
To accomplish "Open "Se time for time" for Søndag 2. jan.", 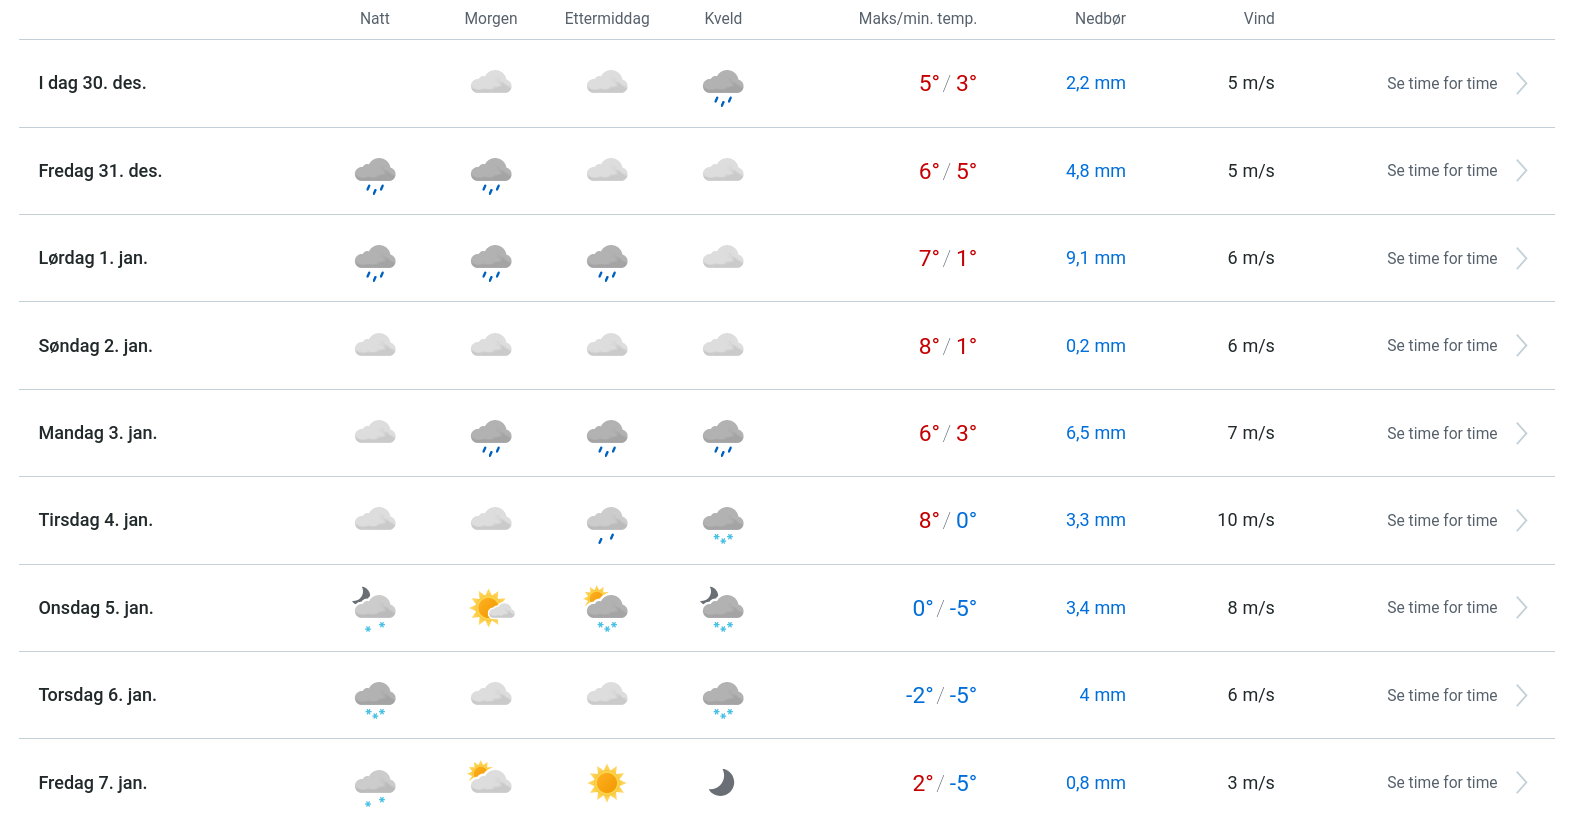I will point(1442,346).
